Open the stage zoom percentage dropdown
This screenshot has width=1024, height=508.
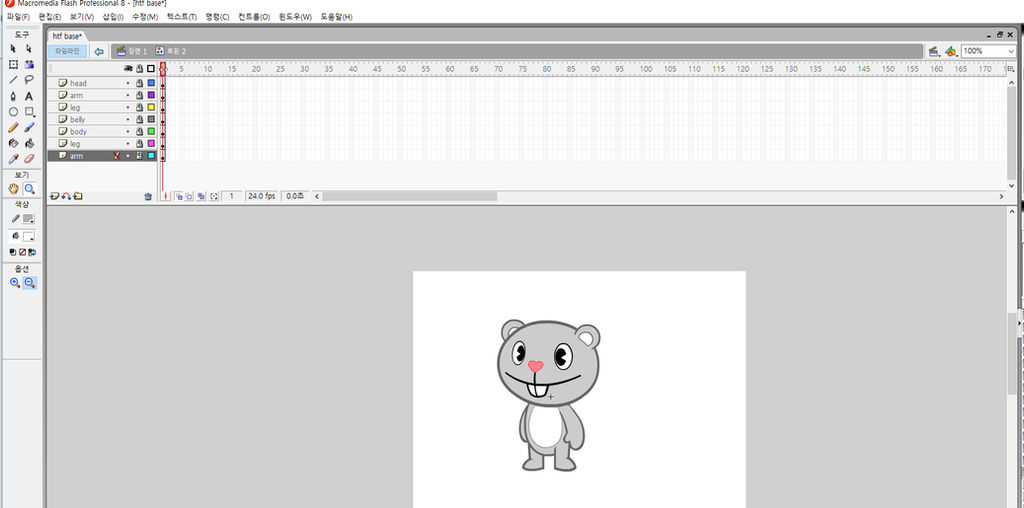click(x=1012, y=51)
